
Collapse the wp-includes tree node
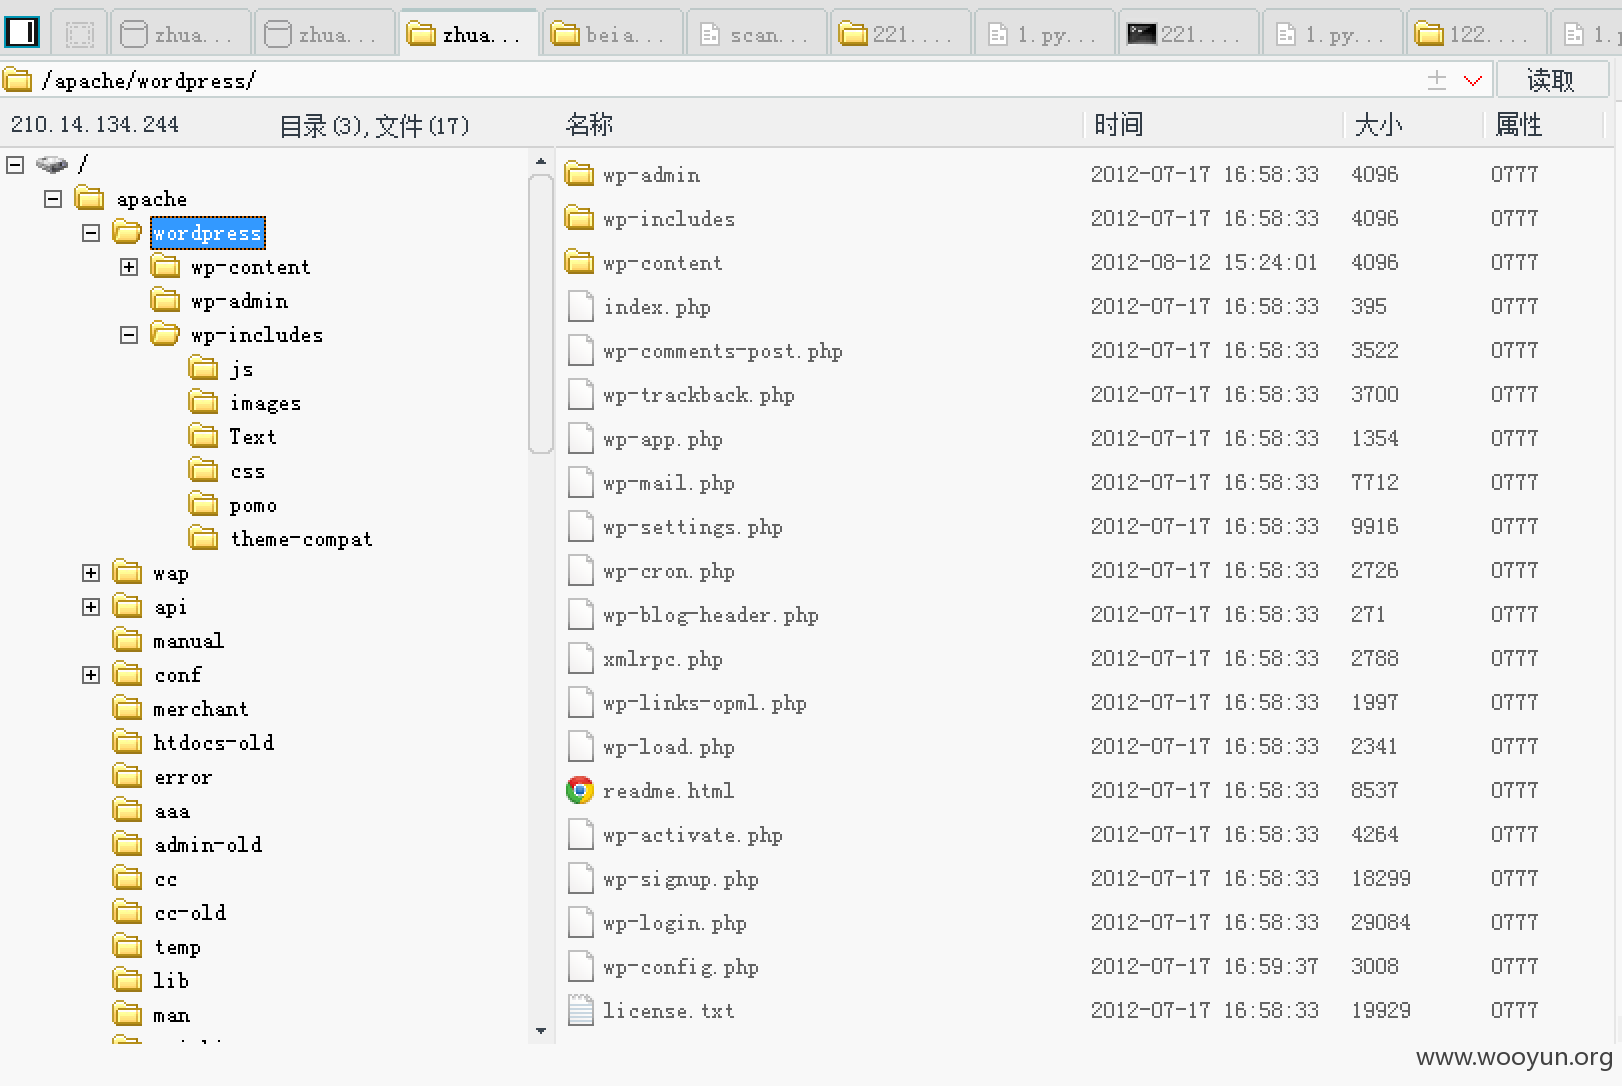click(x=129, y=334)
